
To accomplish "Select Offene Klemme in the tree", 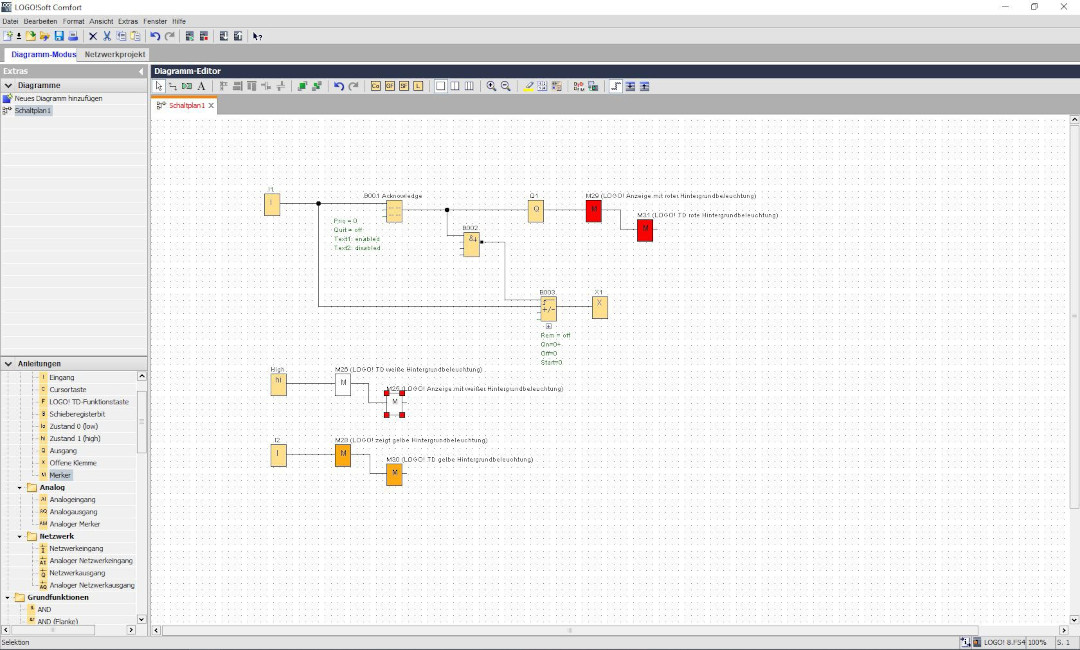I will pos(72,463).
